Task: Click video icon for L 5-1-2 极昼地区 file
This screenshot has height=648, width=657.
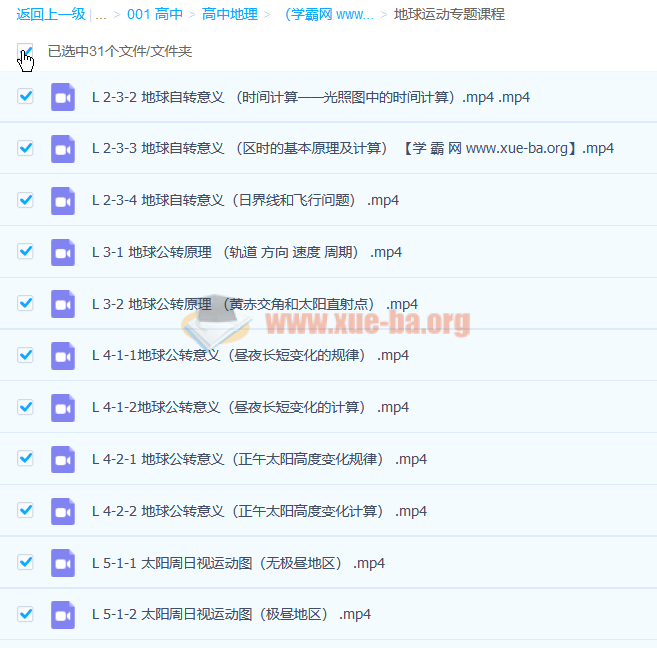Action: pyautogui.click(x=63, y=614)
